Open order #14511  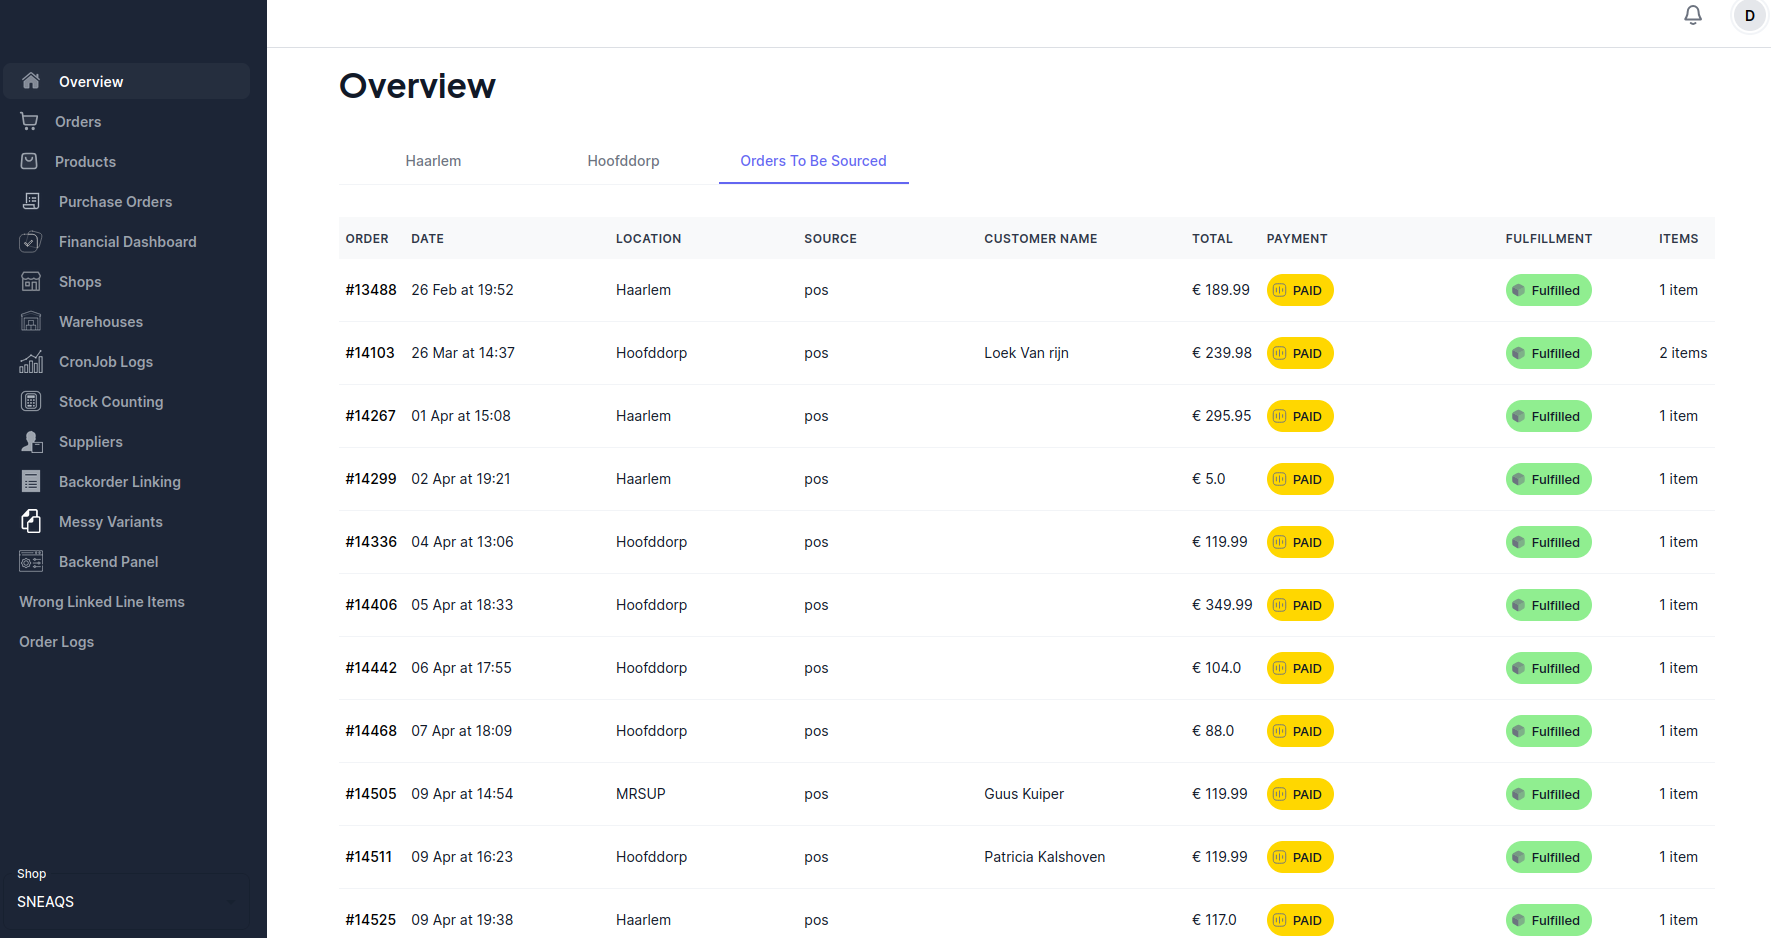[x=368, y=857]
